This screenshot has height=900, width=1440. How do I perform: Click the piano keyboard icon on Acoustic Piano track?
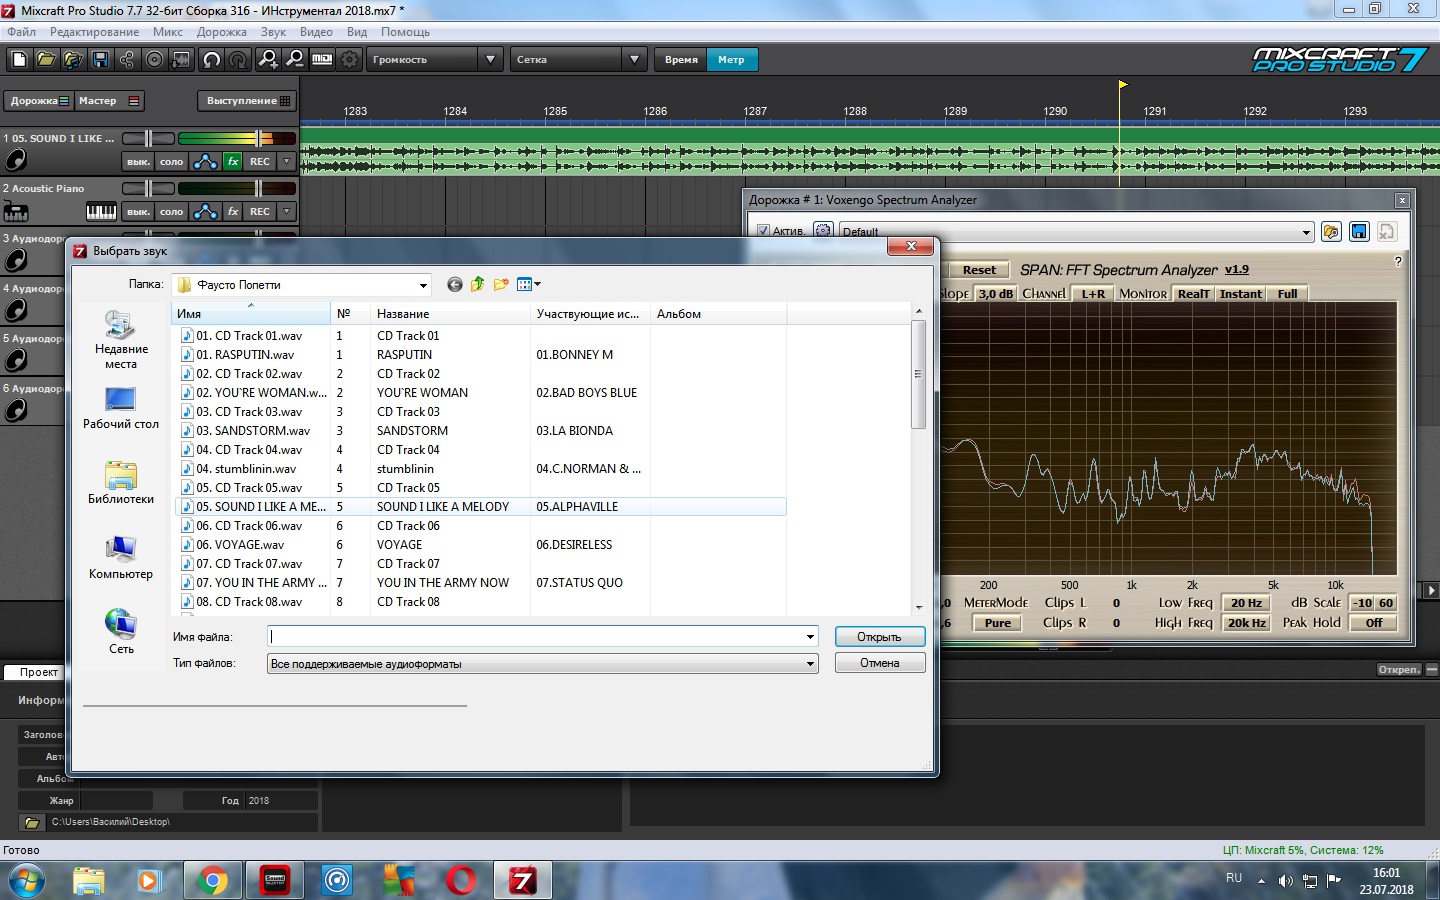101,211
